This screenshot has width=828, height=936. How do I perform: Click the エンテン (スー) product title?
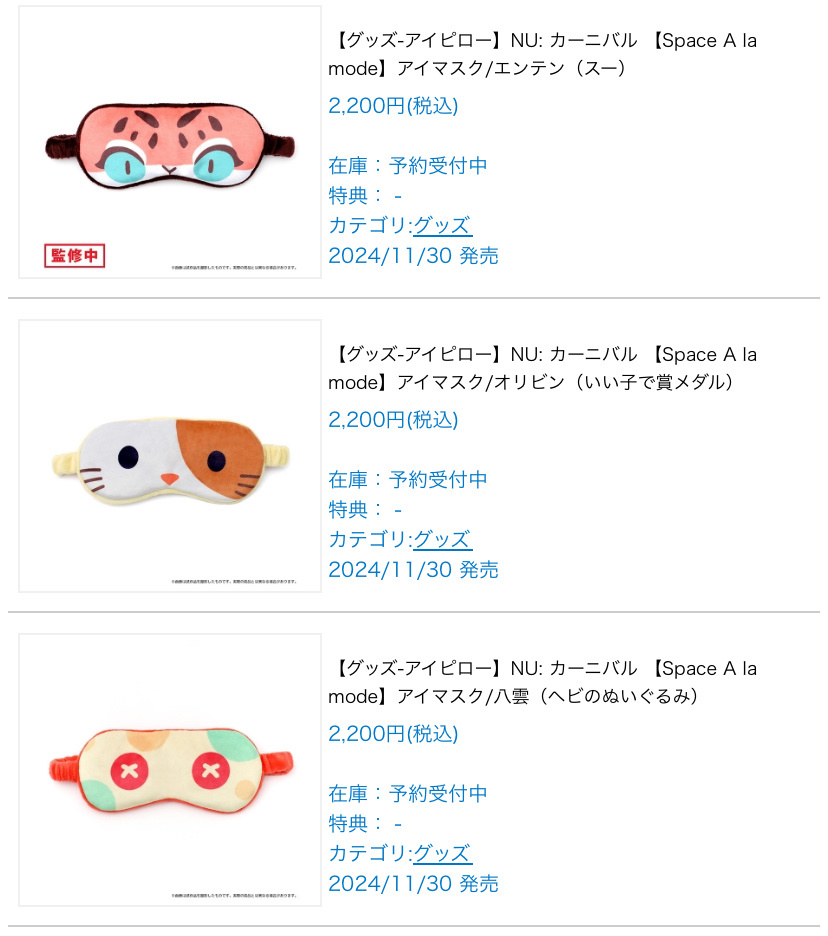tap(542, 54)
